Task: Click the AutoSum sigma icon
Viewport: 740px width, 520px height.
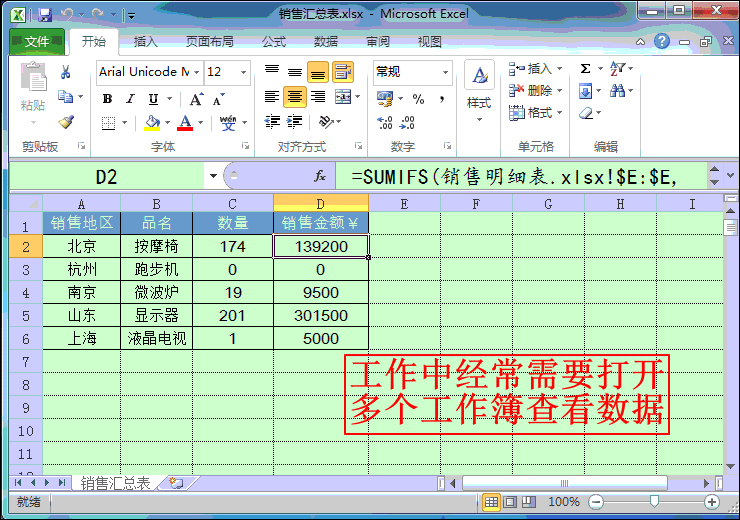Action: tap(585, 69)
